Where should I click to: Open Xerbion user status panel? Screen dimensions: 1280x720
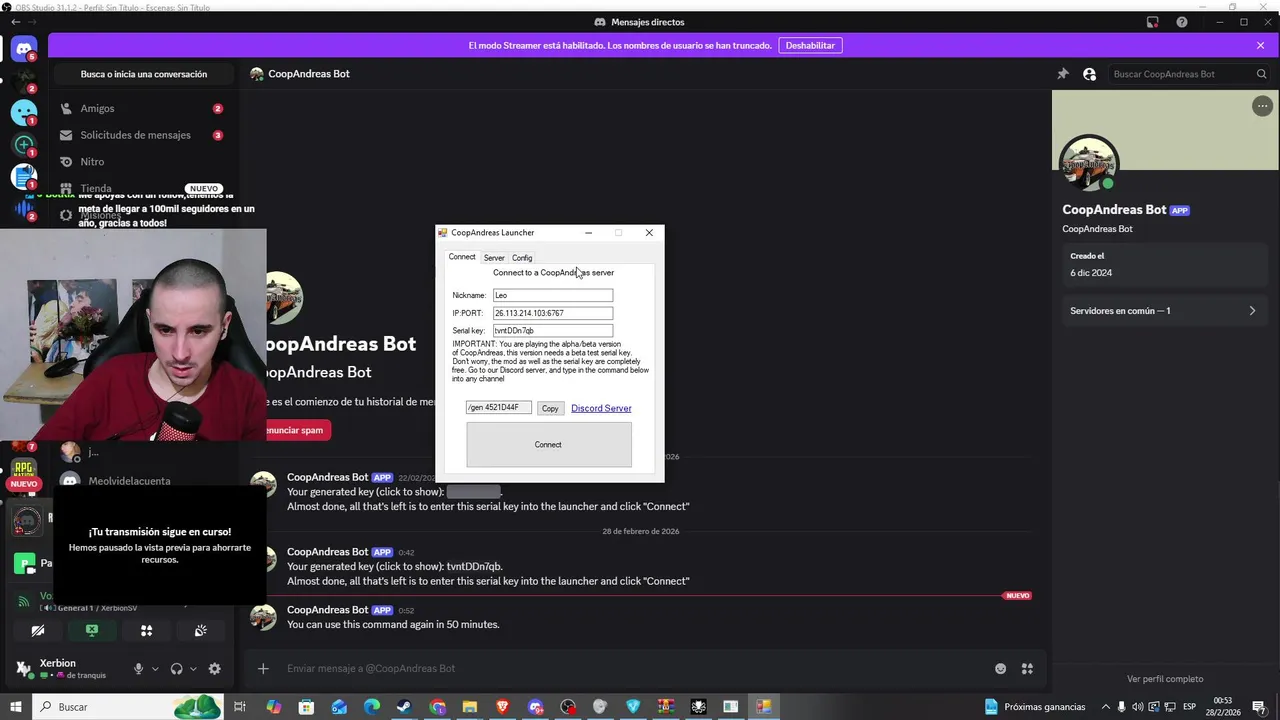(x=66, y=668)
